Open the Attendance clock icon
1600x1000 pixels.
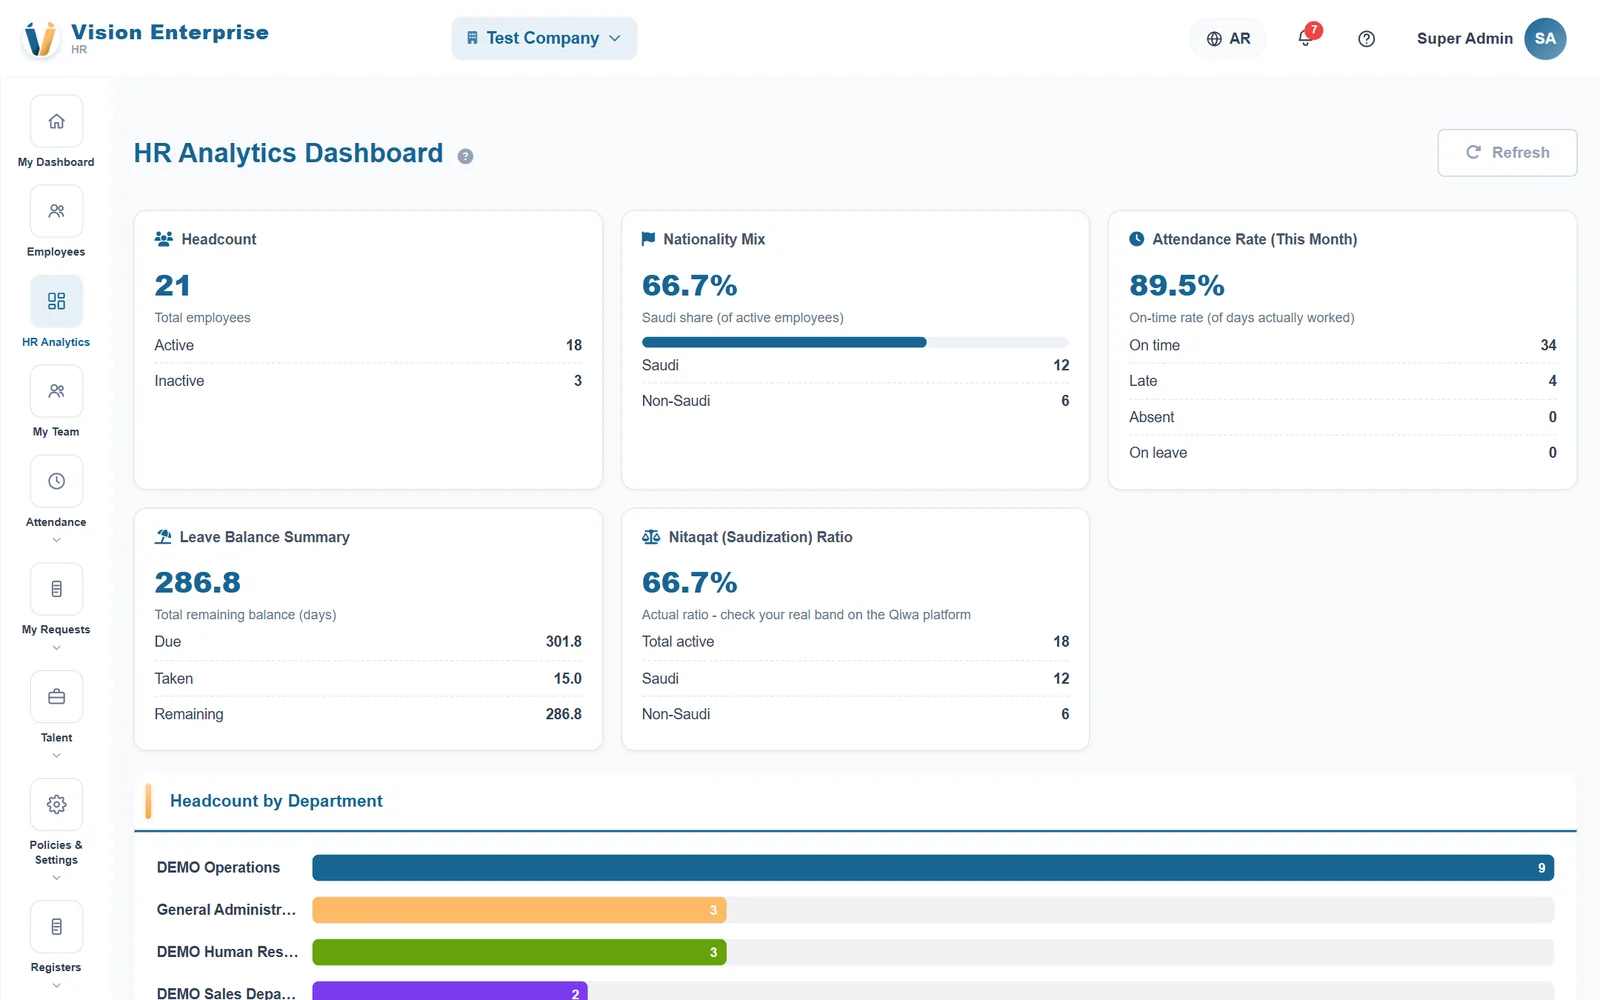pos(56,481)
